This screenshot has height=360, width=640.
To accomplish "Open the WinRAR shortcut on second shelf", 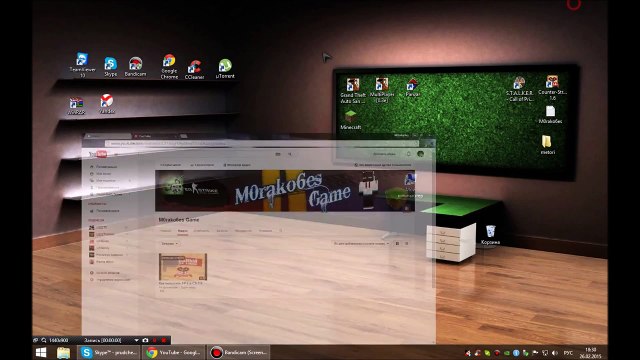I will (76, 105).
